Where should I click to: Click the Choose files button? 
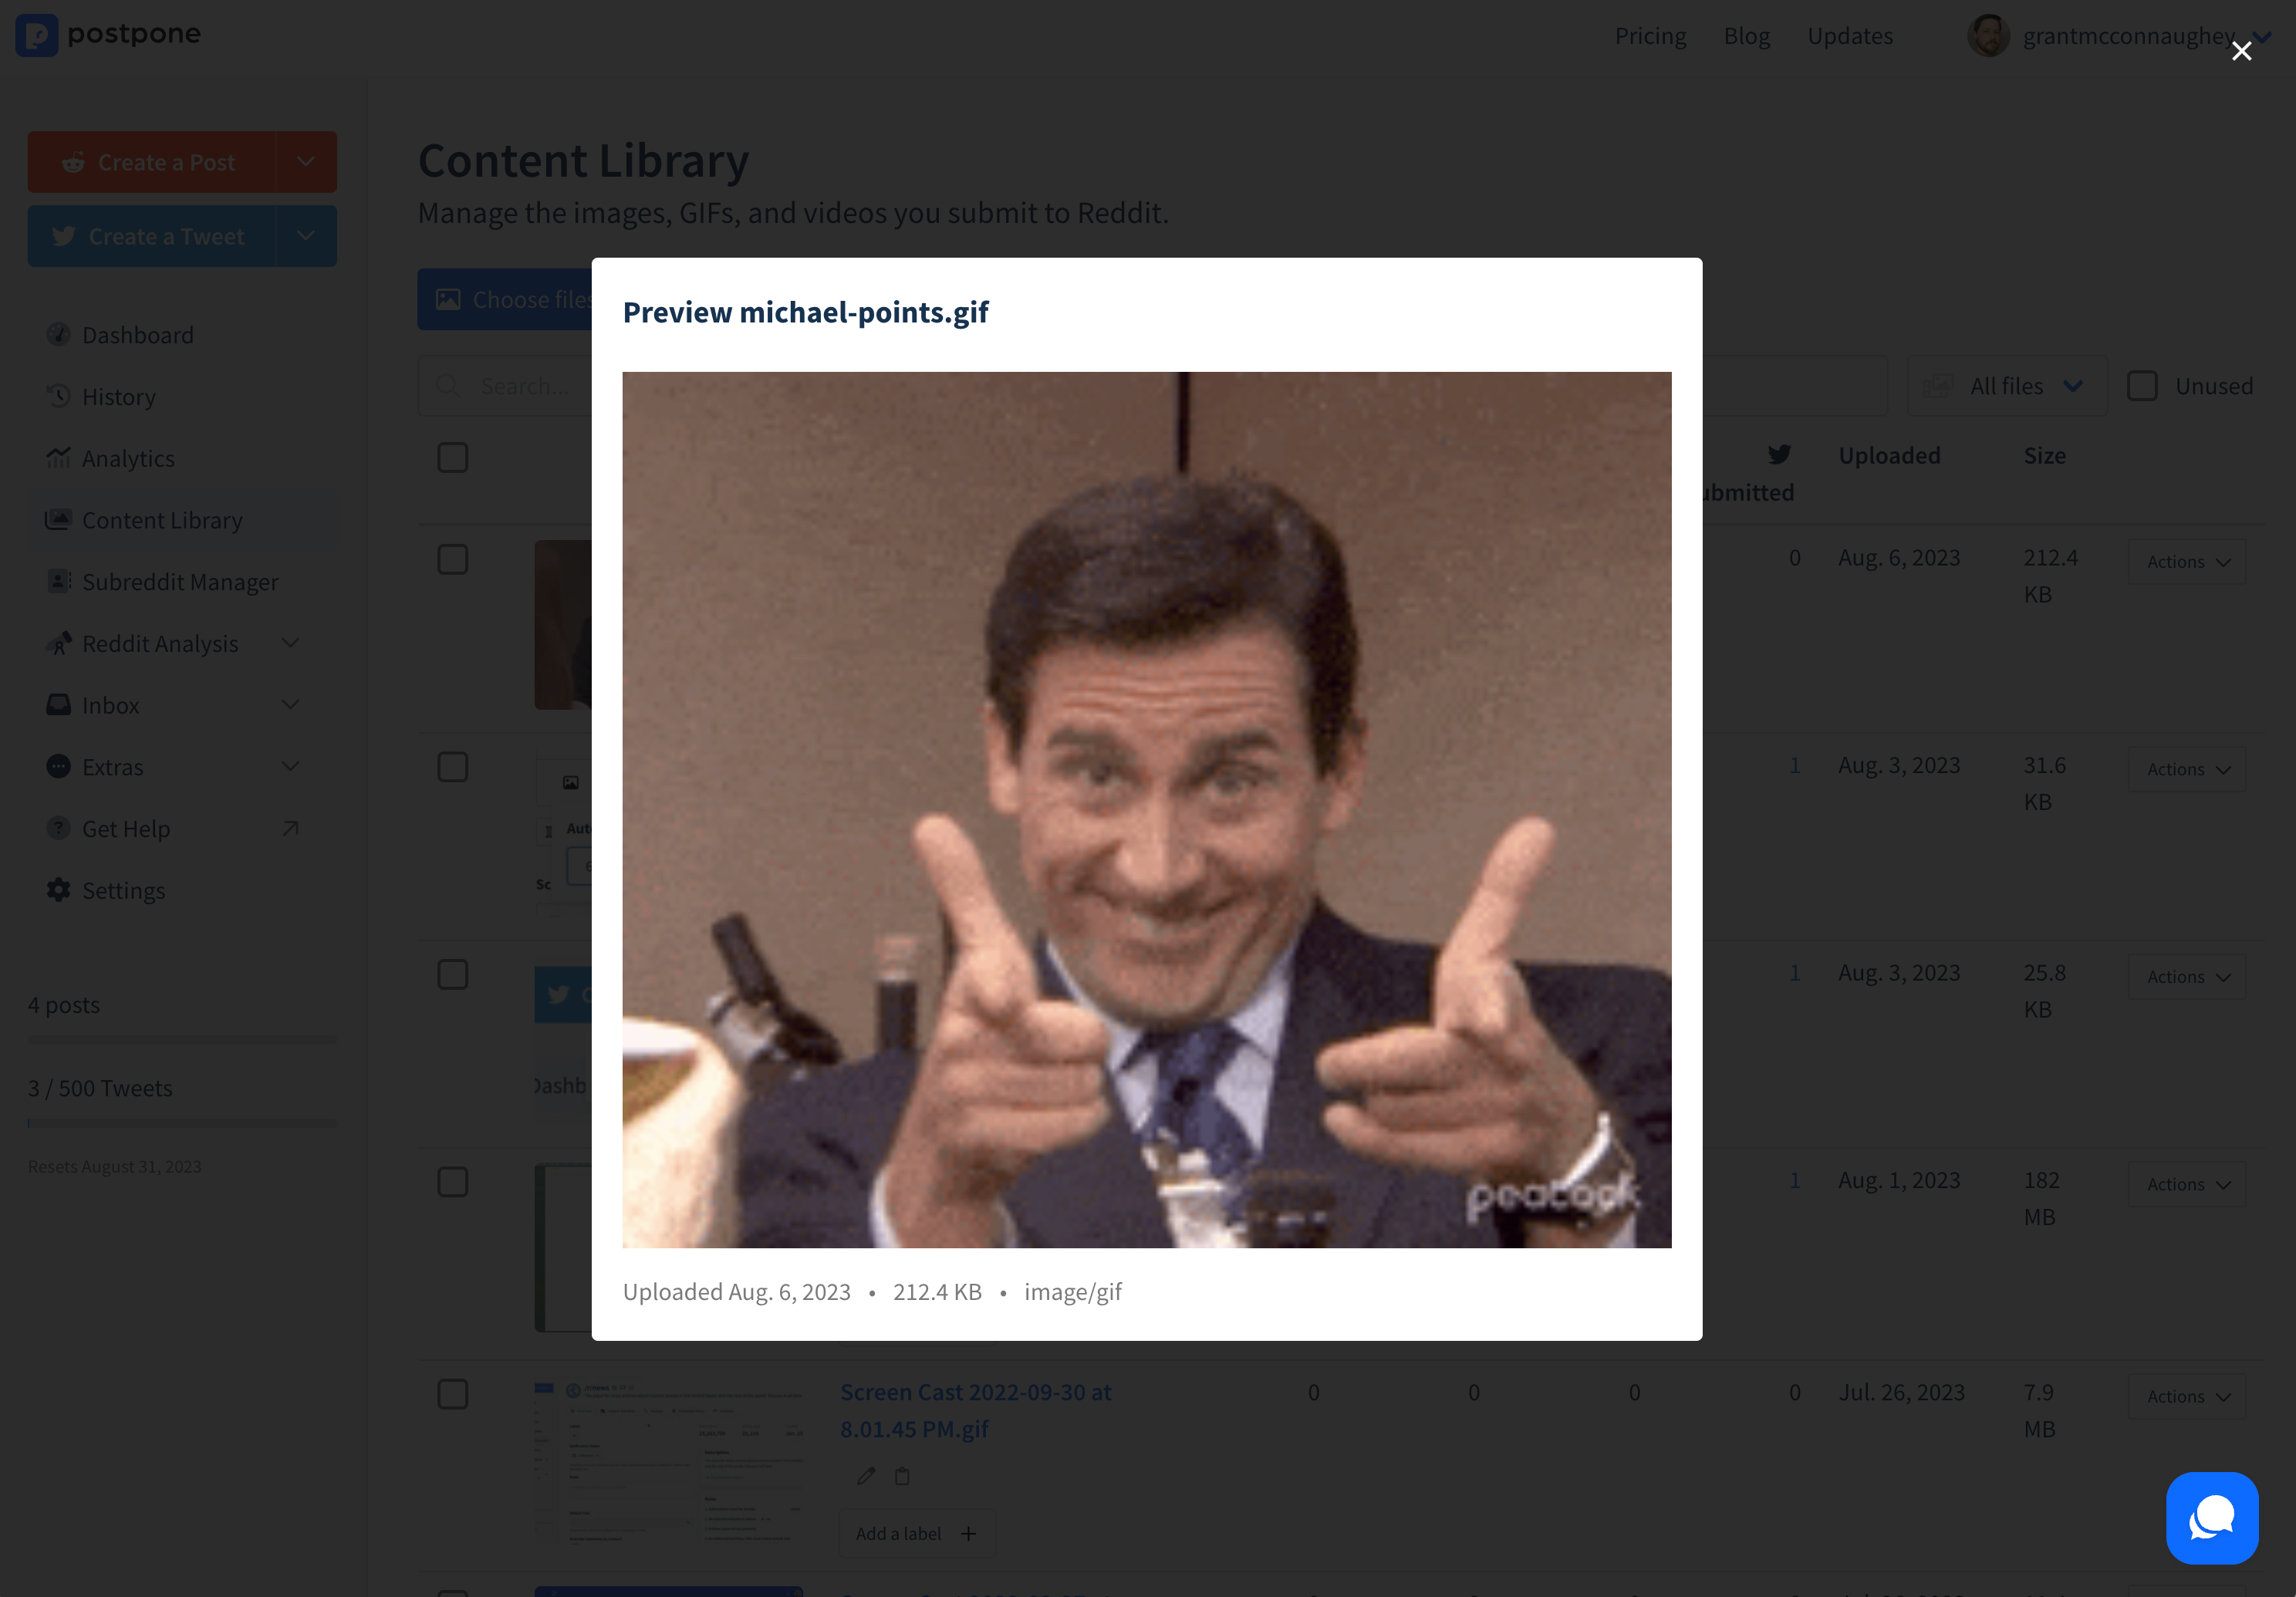point(505,299)
